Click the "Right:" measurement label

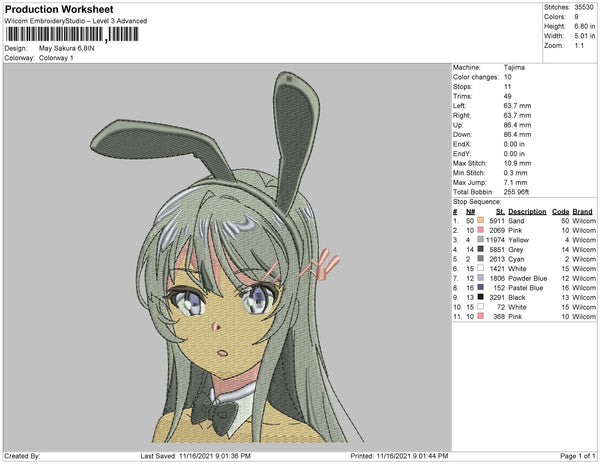coord(462,115)
